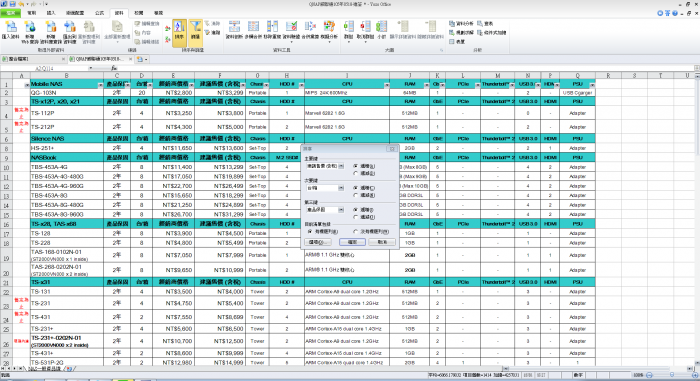Click the Subtotal icon

tap(381, 27)
